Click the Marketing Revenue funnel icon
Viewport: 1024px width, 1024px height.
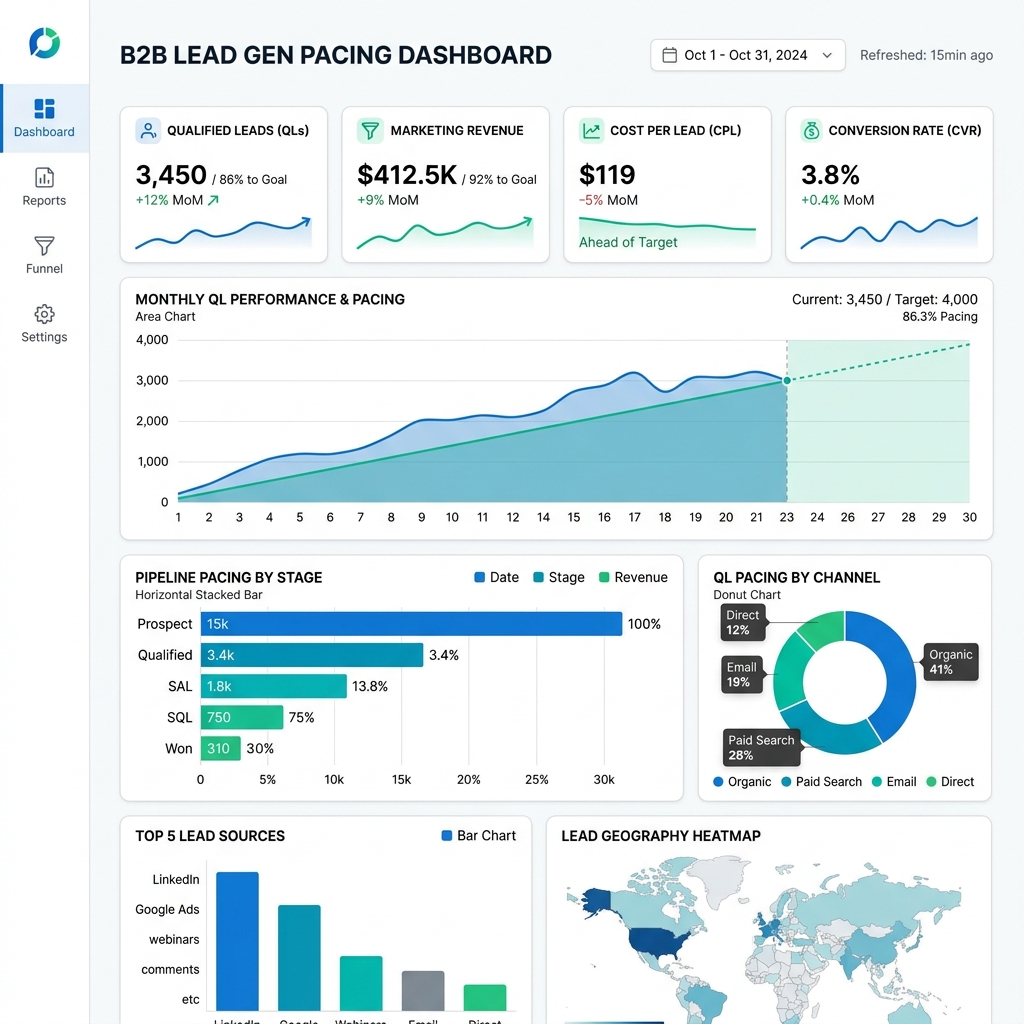pos(370,131)
